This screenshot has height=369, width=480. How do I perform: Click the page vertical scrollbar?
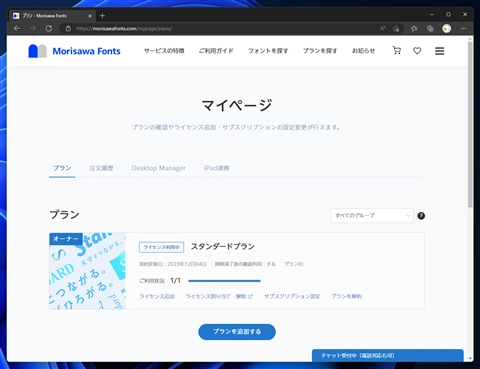[470, 125]
